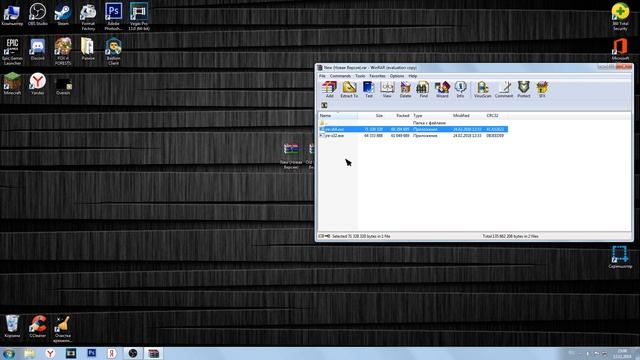
Task: Click the VirusScan toolbar icon
Action: tap(482, 89)
